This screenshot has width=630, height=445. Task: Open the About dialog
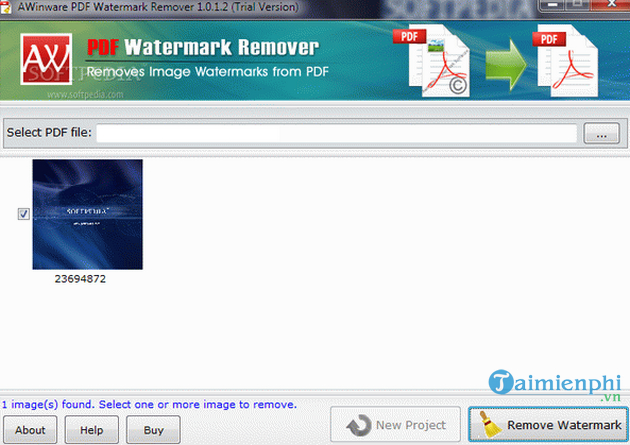30,430
